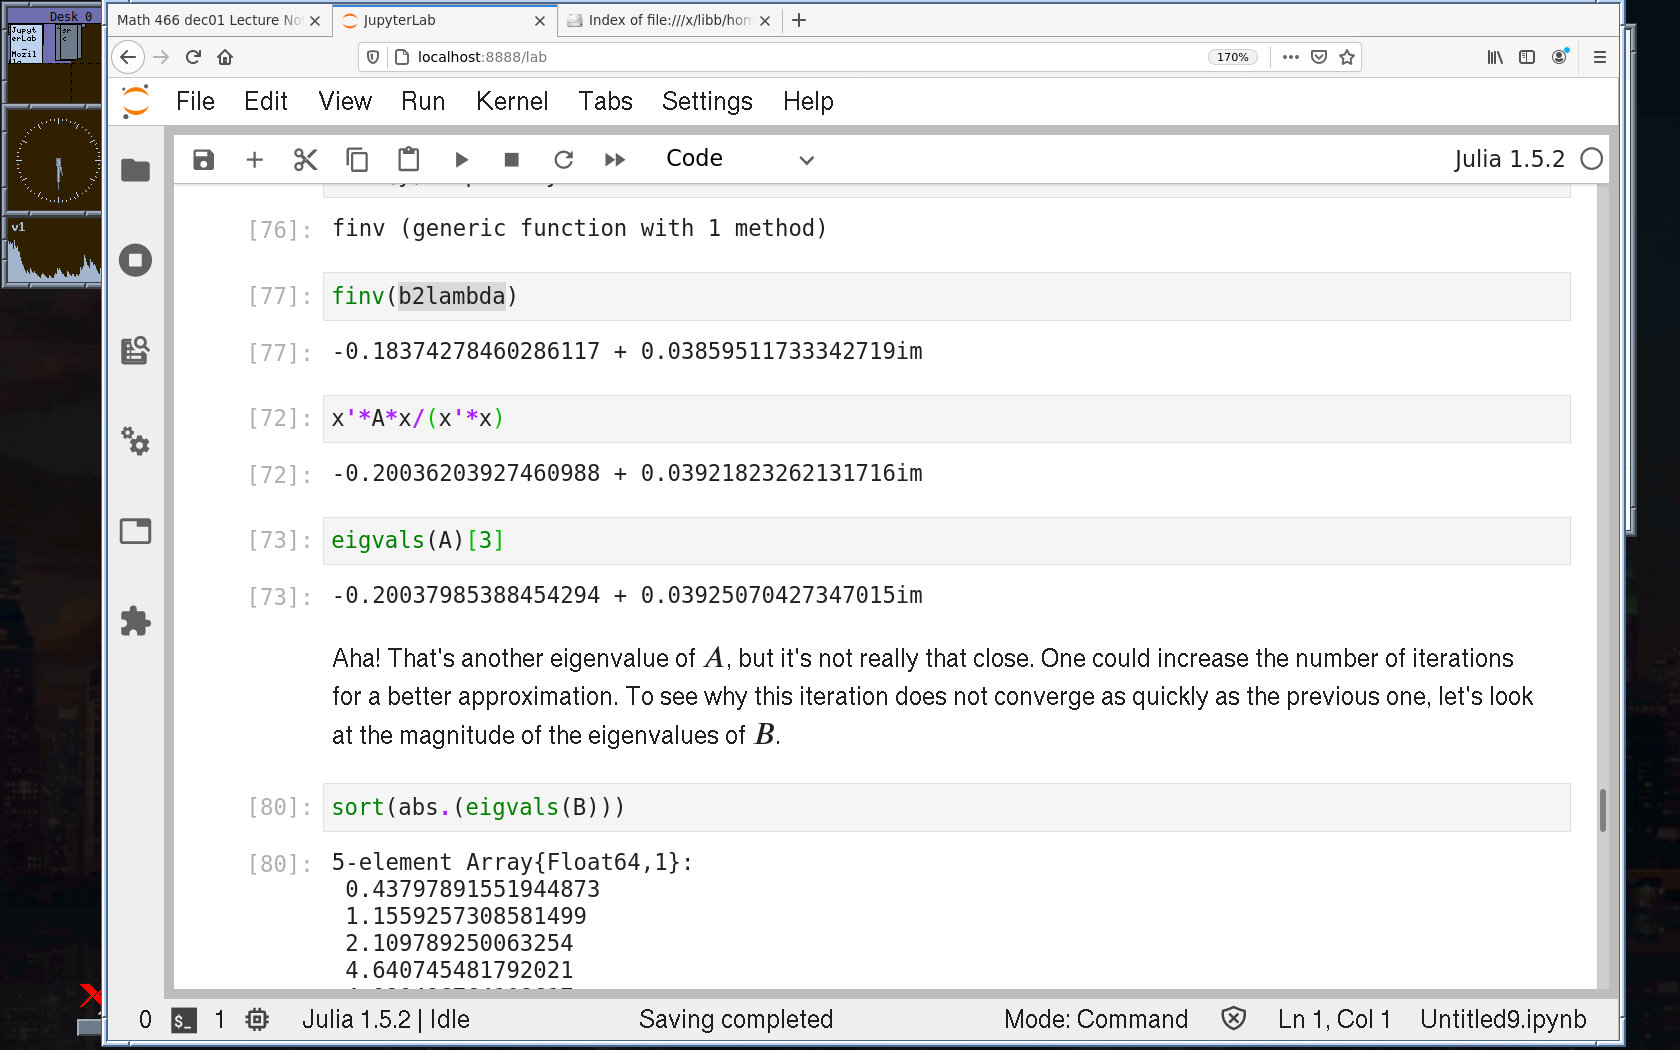Bookmark this page with the star icon
Viewport: 1680px width, 1050px height.
pos(1347,57)
